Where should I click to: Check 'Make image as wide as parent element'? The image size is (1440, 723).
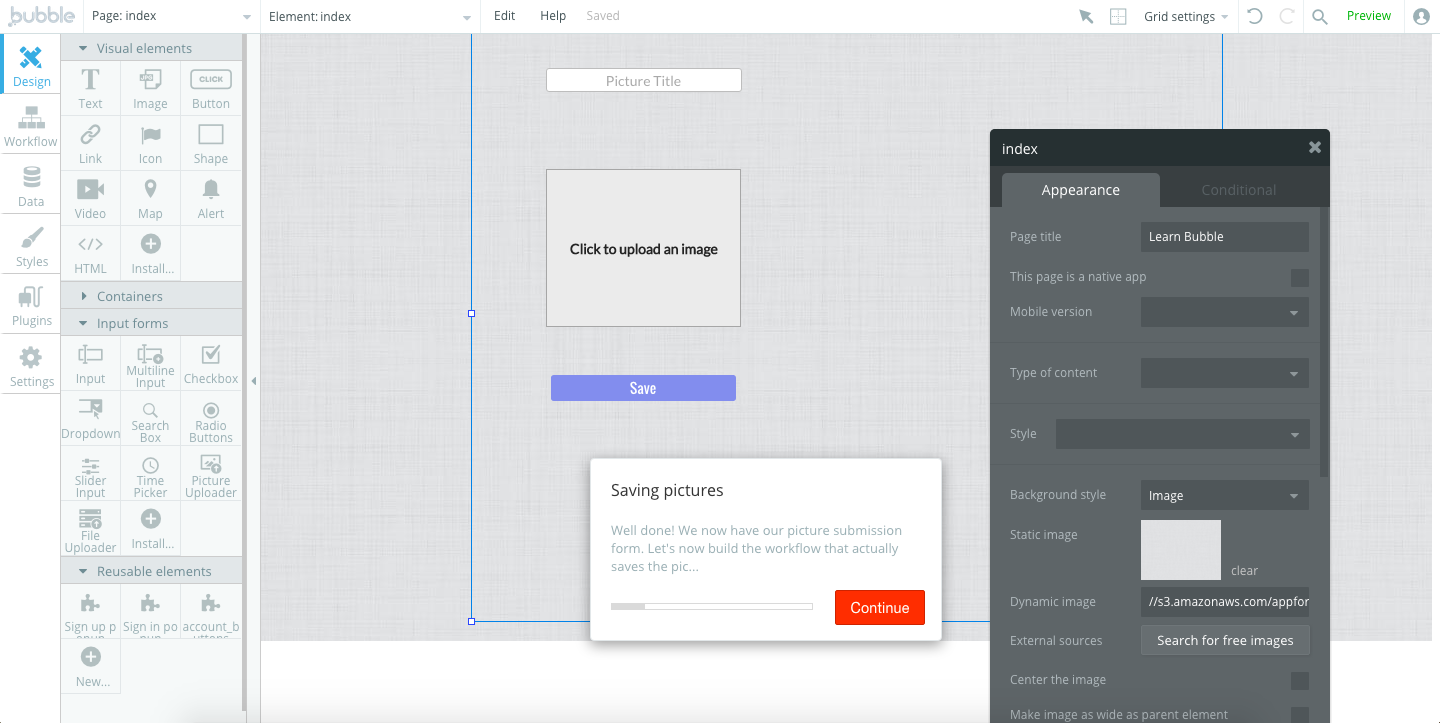(x=1299, y=714)
